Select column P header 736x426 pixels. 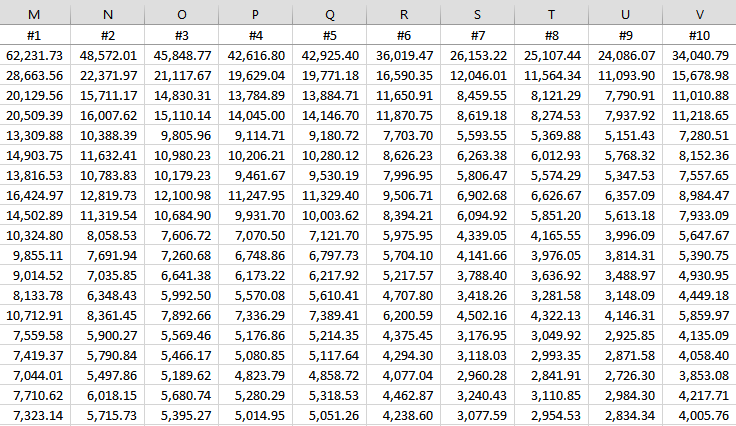coord(255,15)
